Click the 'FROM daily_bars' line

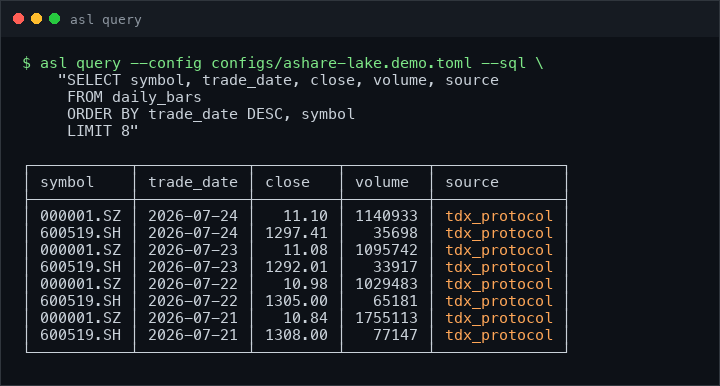134,97
